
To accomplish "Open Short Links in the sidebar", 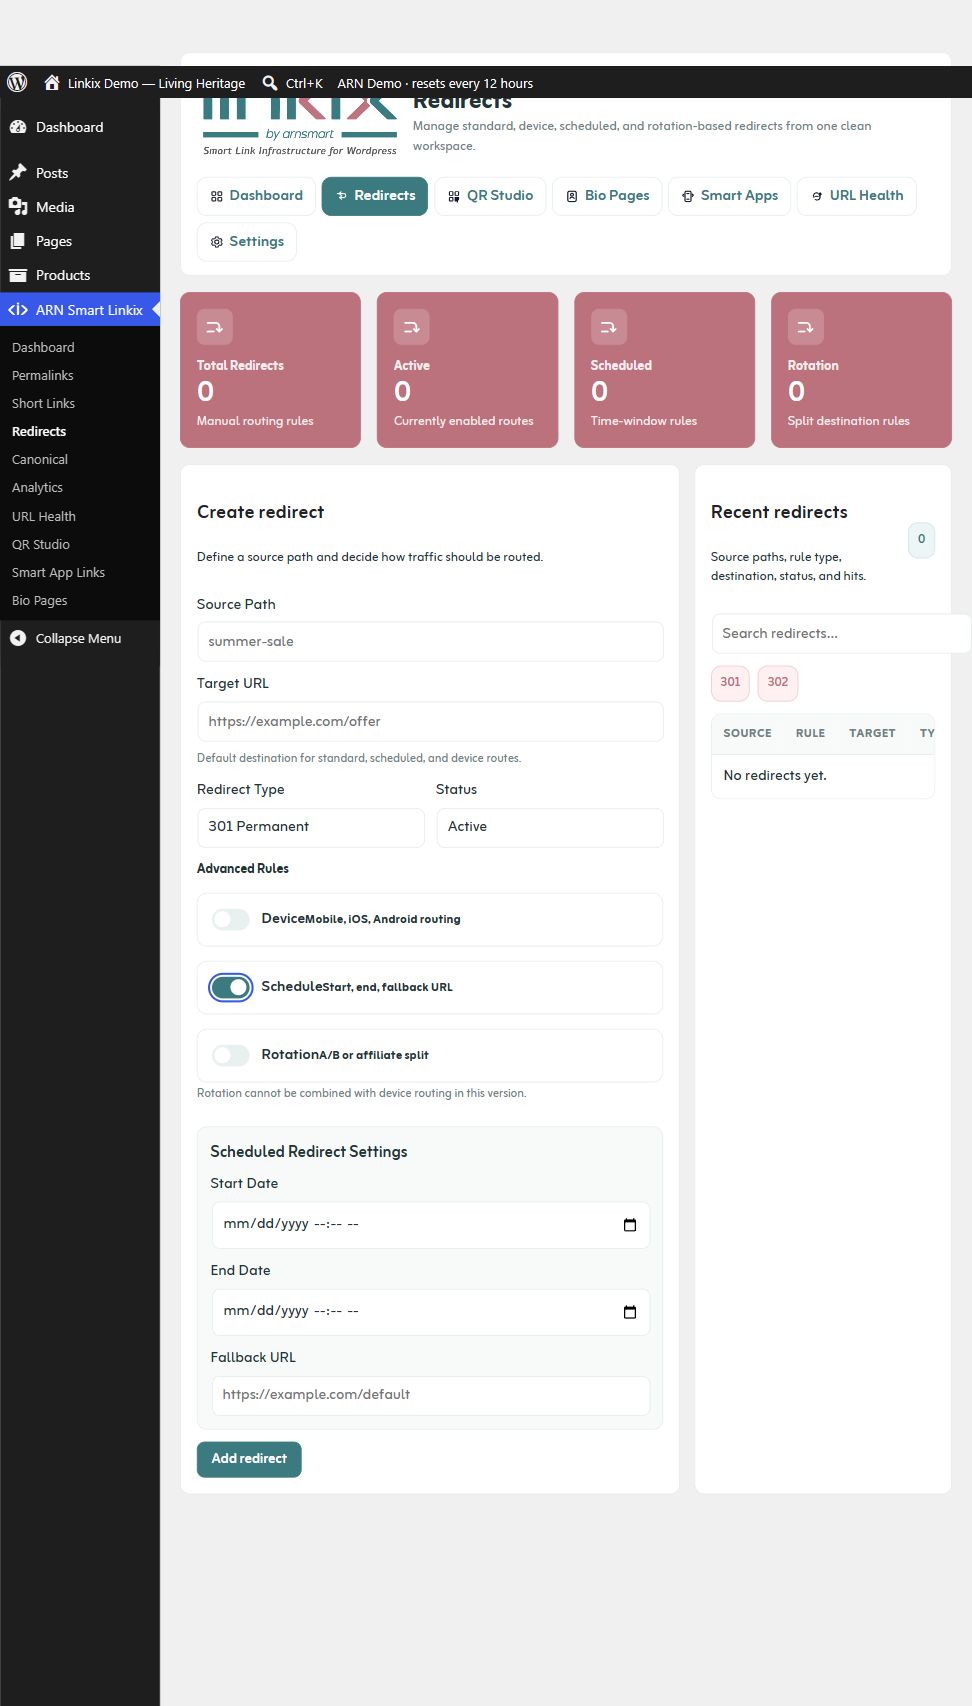I will point(43,403).
